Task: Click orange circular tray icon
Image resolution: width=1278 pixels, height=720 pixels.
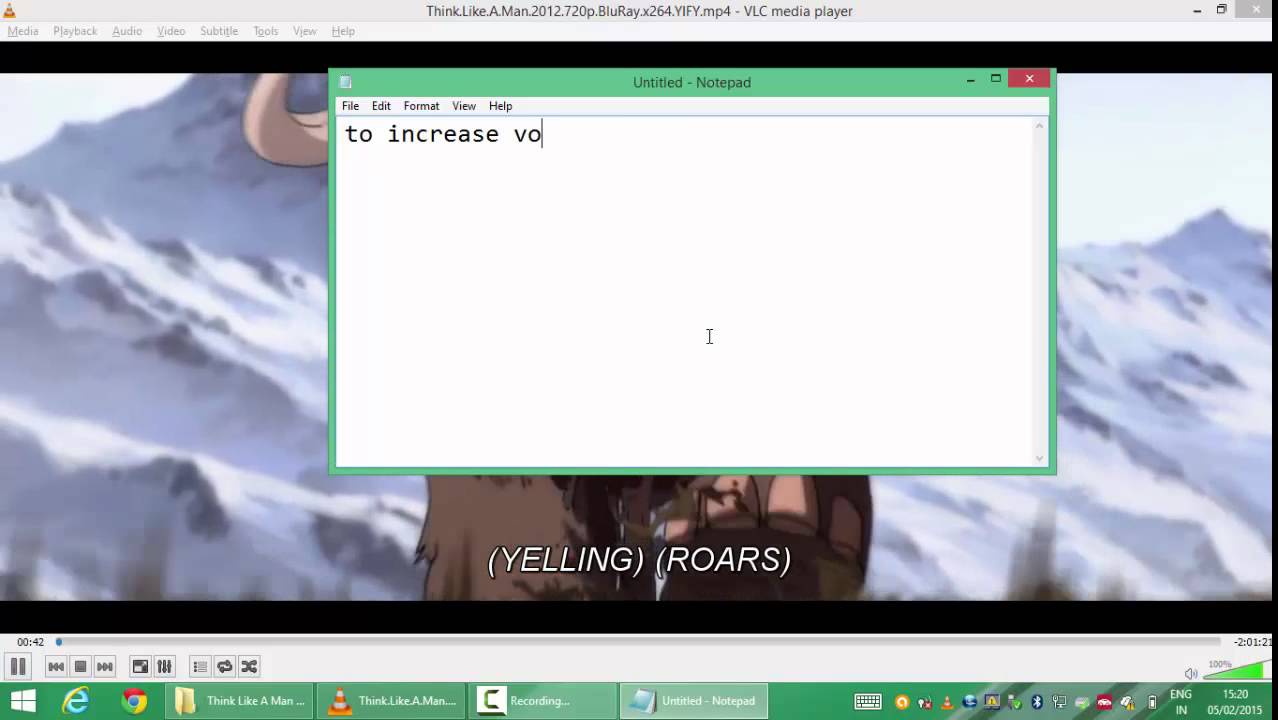Action: coord(902,702)
